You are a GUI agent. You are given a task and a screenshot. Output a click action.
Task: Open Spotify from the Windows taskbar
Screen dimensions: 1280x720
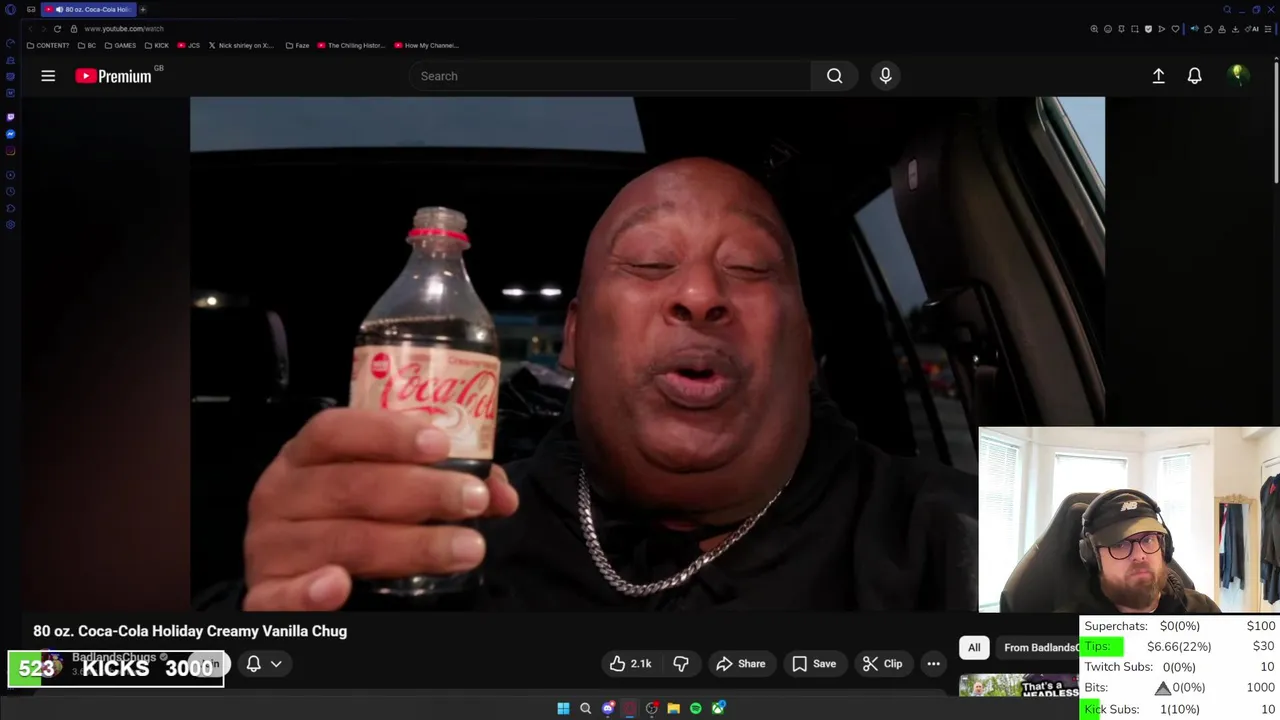[696, 709]
